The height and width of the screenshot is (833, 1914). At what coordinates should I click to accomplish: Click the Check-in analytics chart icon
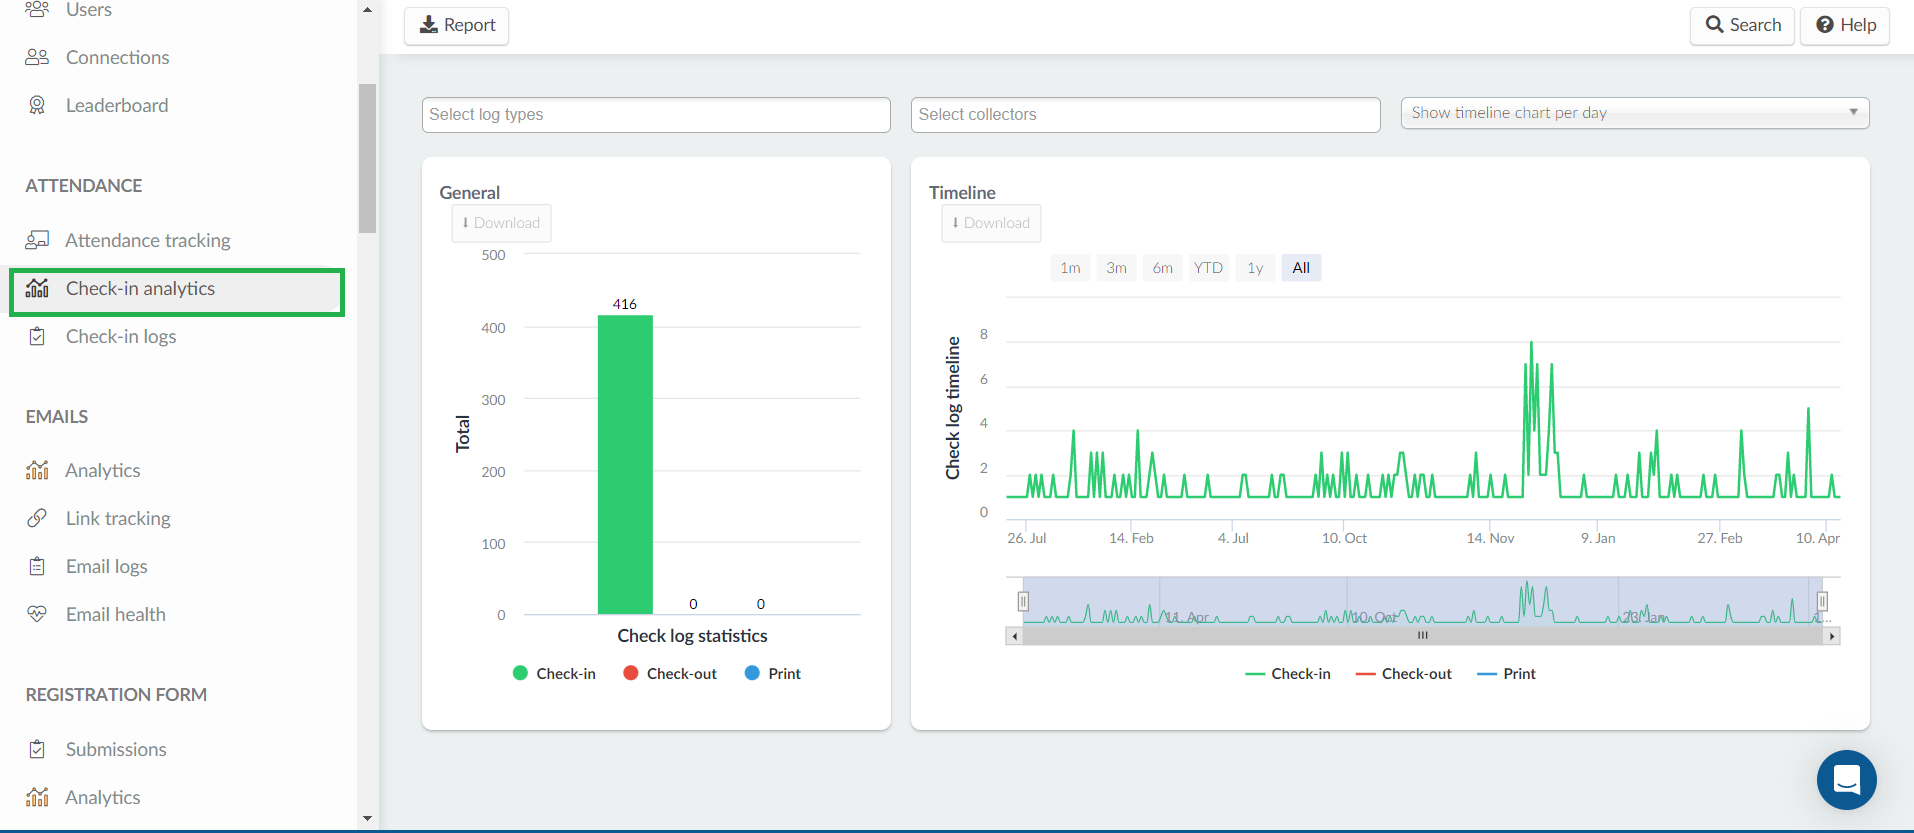[x=37, y=288]
